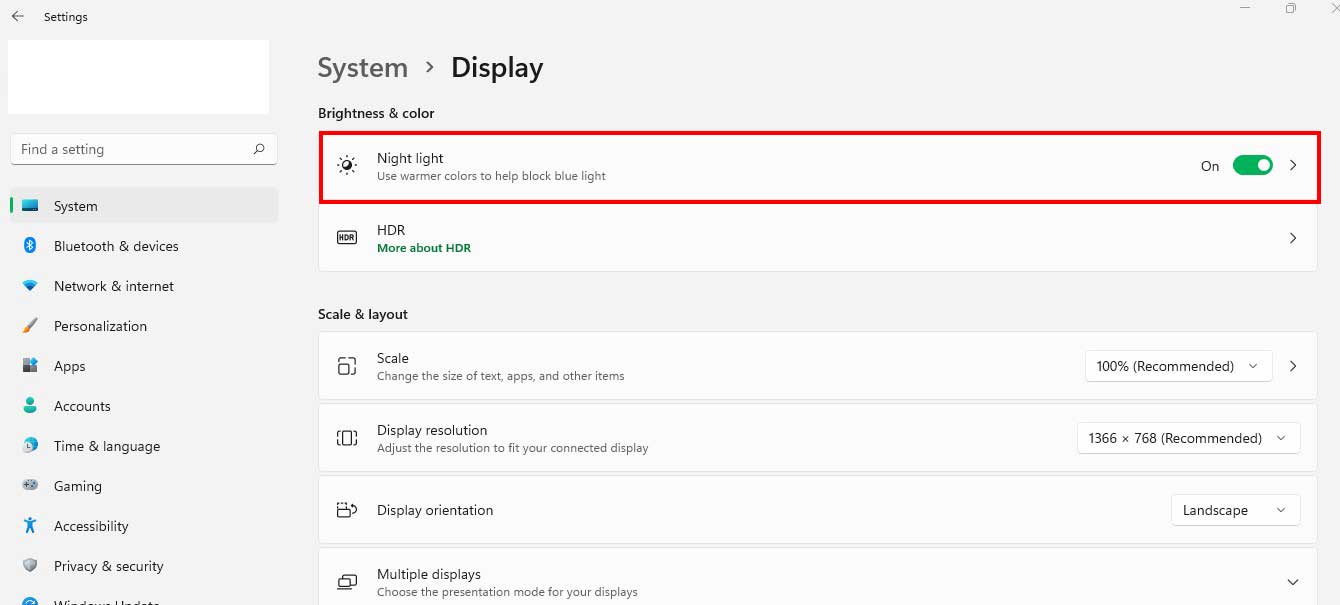This screenshot has height=605, width=1340.
Task: Select the Bluetooth & devices icon
Action: (31, 246)
